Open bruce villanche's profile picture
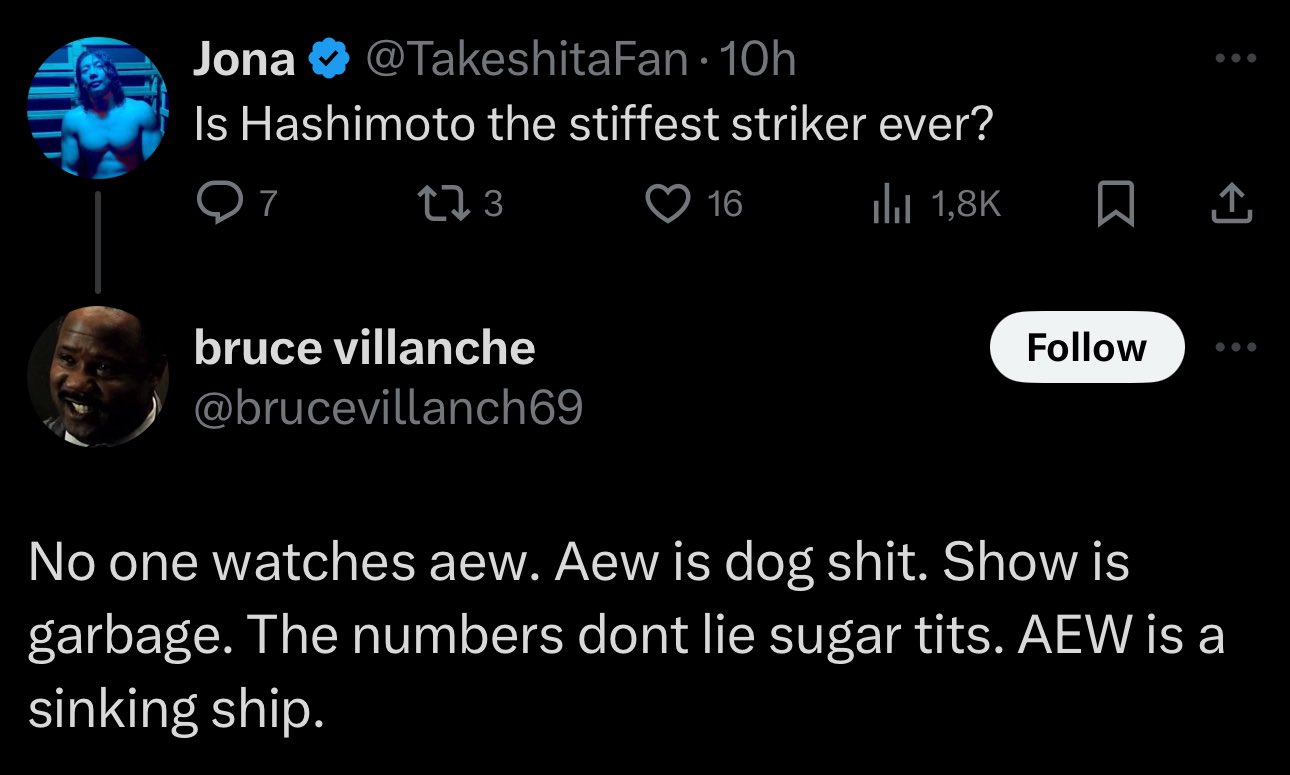 [97, 376]
